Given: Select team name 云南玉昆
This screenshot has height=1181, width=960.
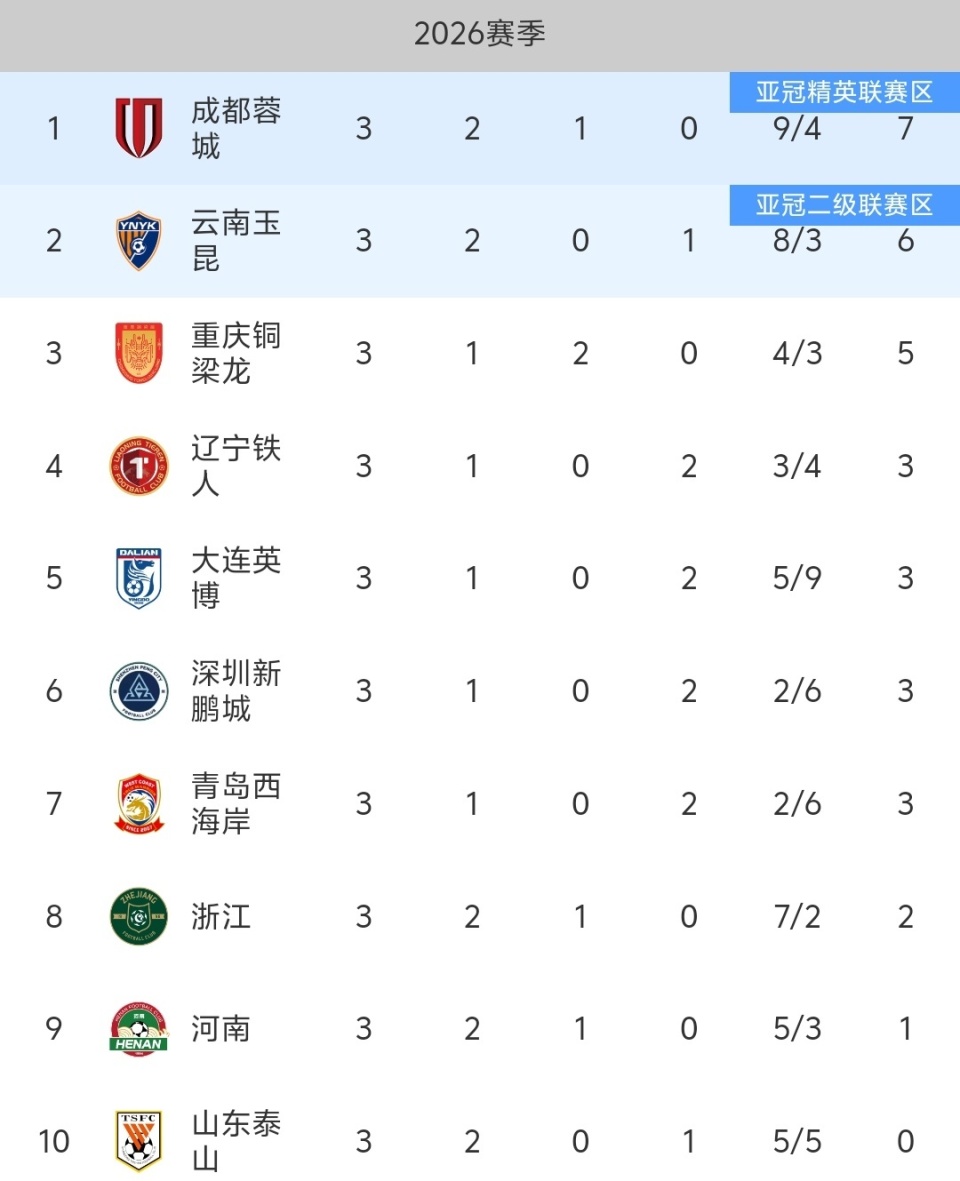Looking at the screenshot, I should pos(236,241).
